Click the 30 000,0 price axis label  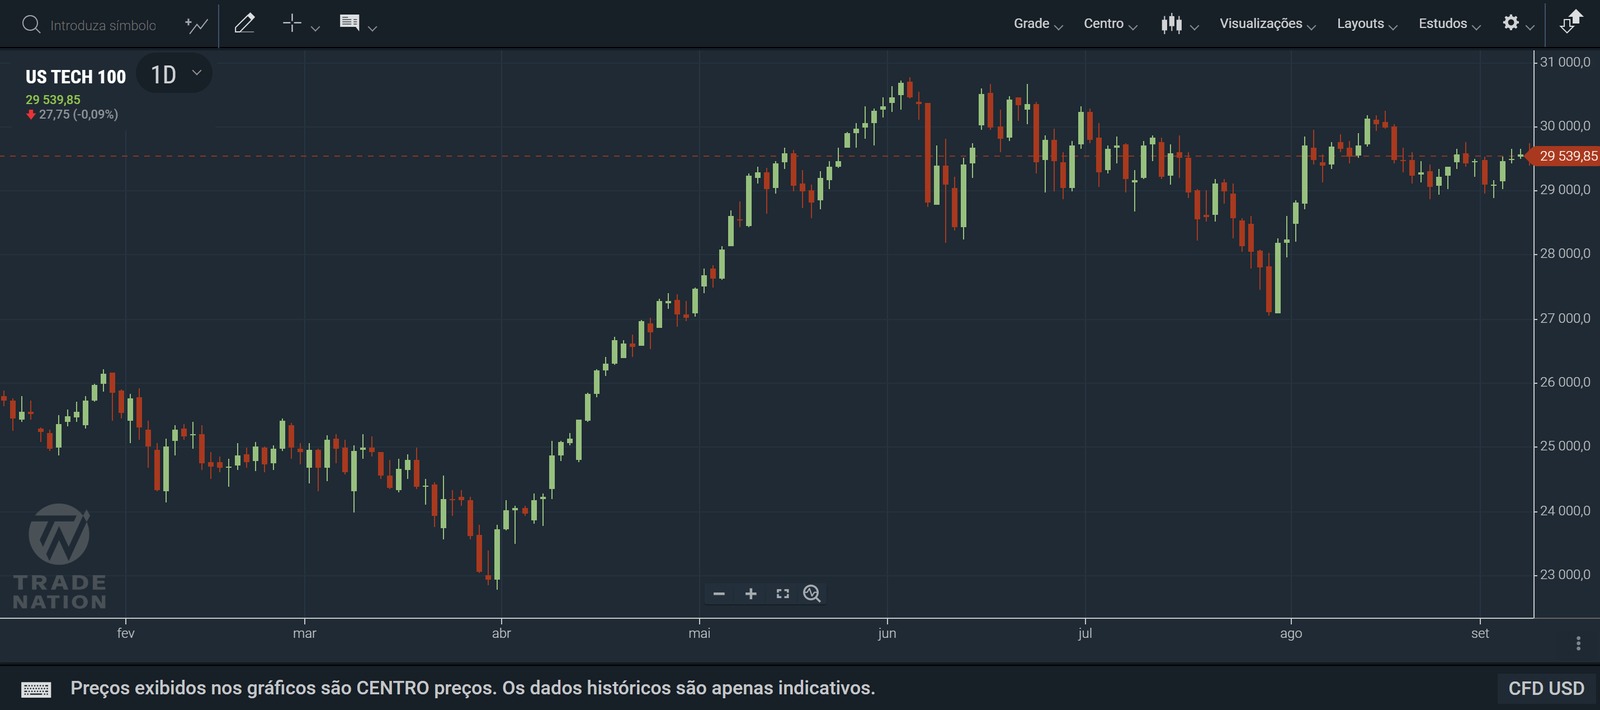[1565, 126]
